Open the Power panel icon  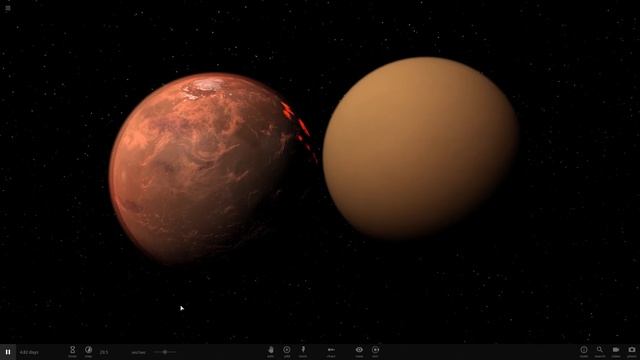(72, 351)
